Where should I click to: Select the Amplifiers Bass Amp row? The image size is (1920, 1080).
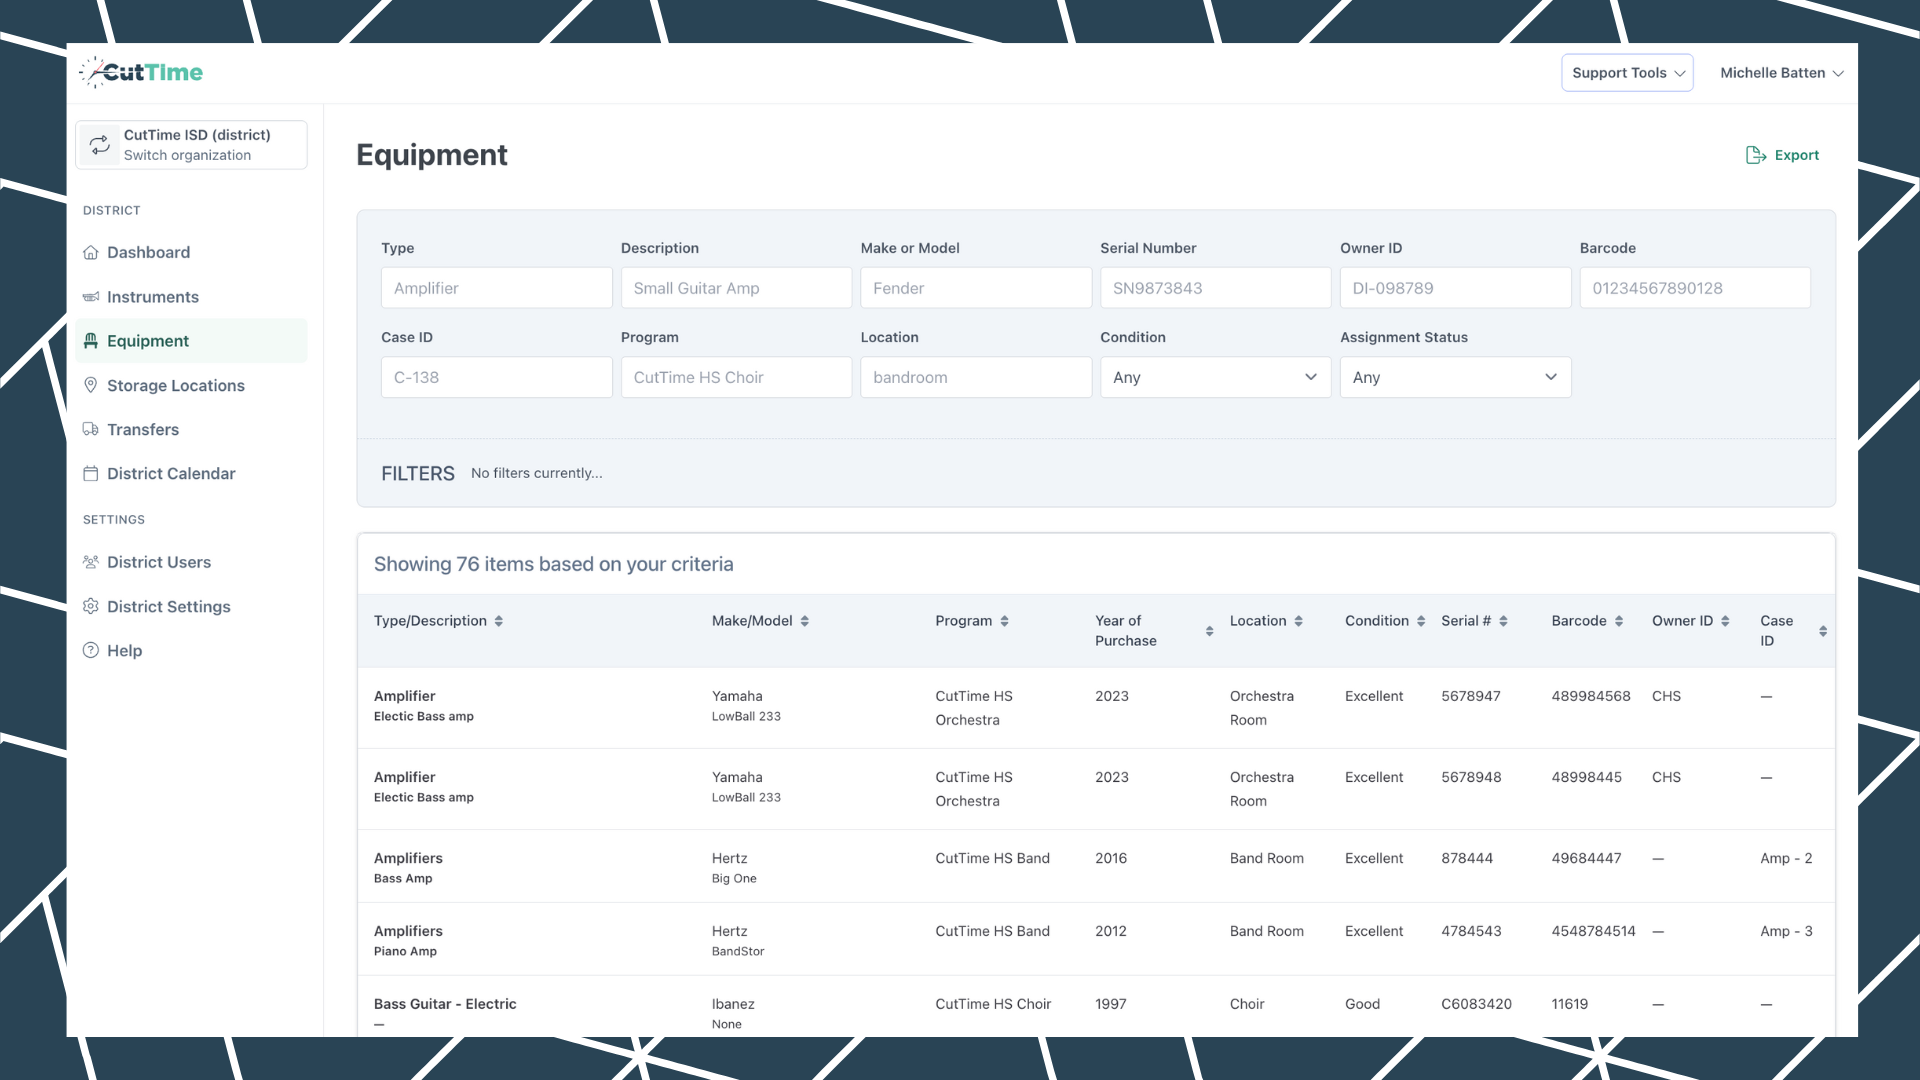tap(1096, 866)
